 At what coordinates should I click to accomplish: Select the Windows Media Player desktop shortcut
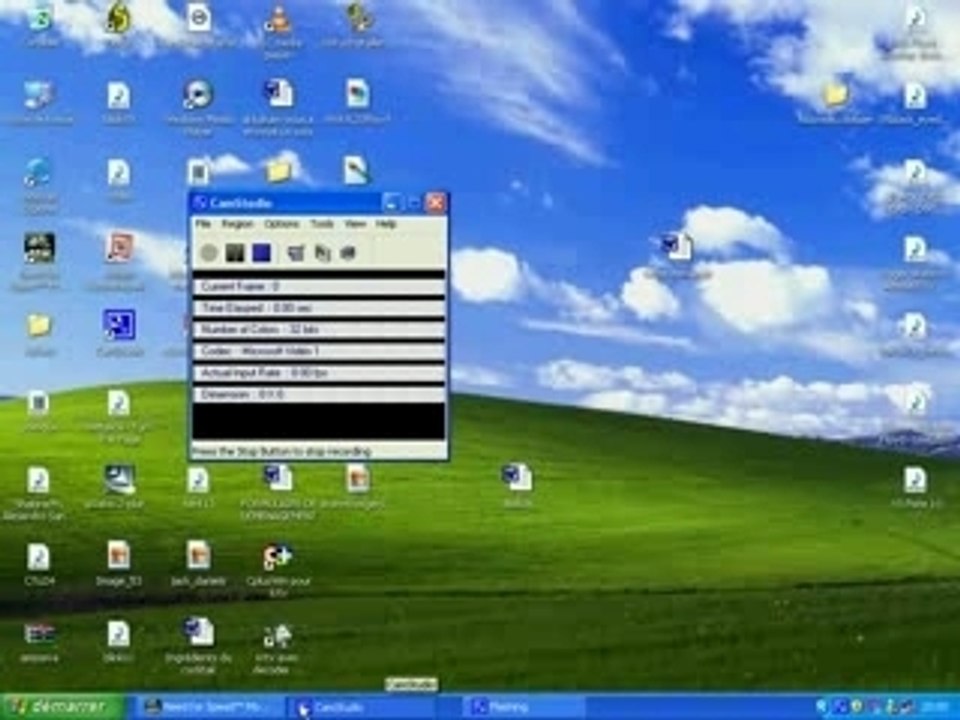click(198, 94)
